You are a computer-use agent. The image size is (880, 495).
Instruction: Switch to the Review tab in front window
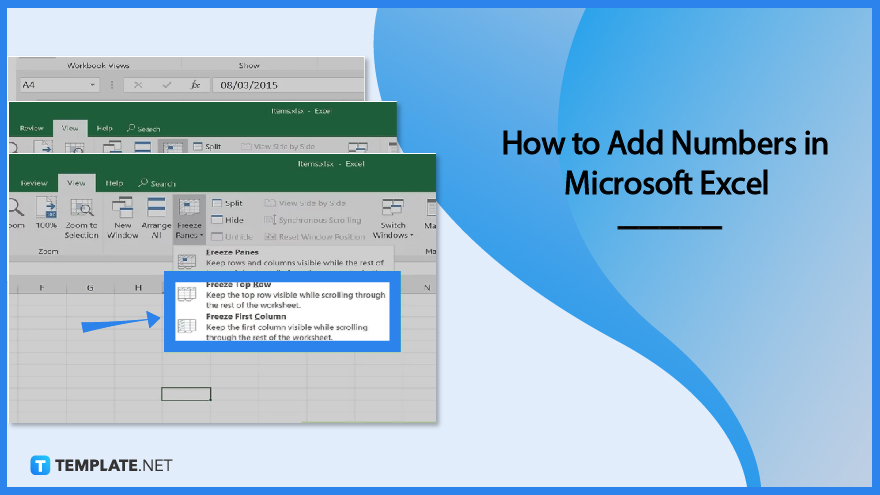coord(34,183)
